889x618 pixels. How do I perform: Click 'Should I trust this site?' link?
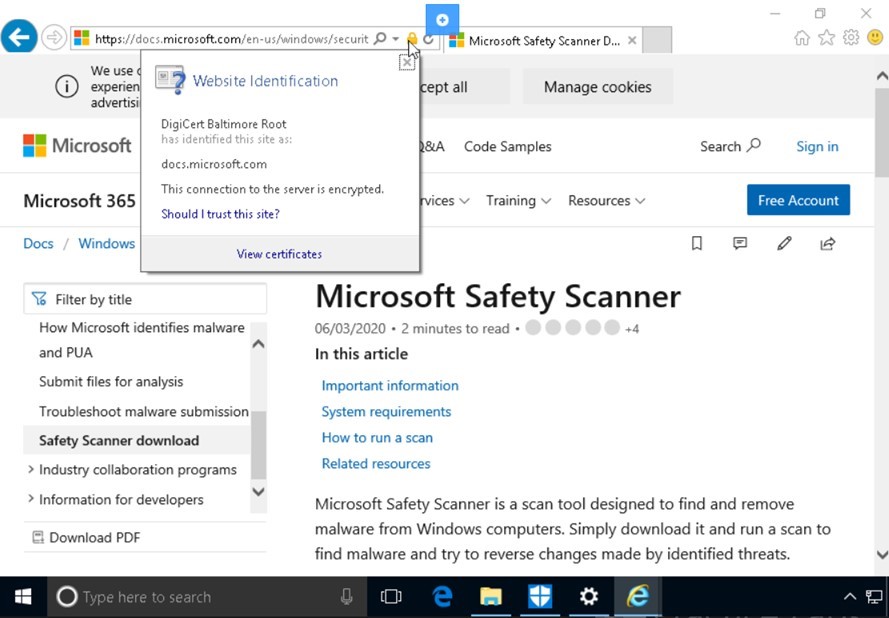coord(220,214)
